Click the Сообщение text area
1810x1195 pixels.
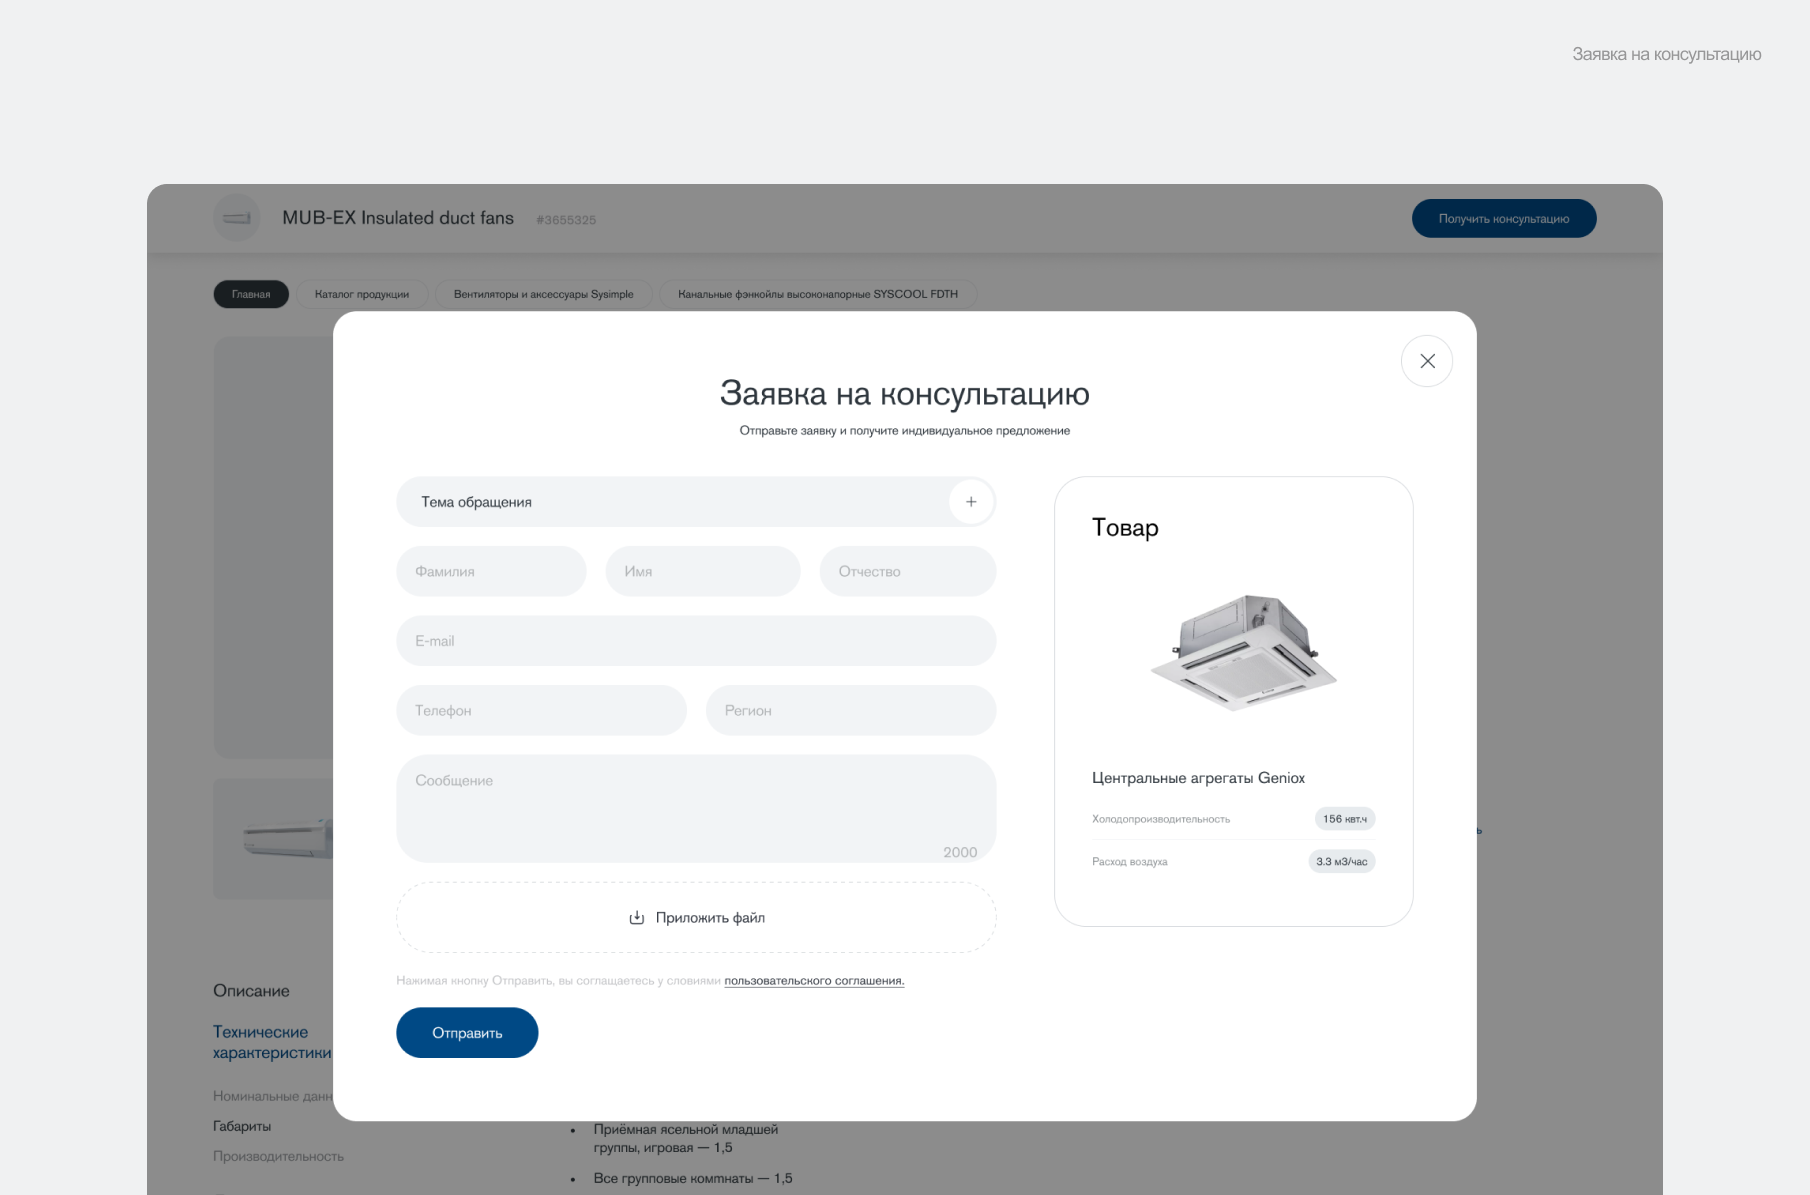[696, 808]
